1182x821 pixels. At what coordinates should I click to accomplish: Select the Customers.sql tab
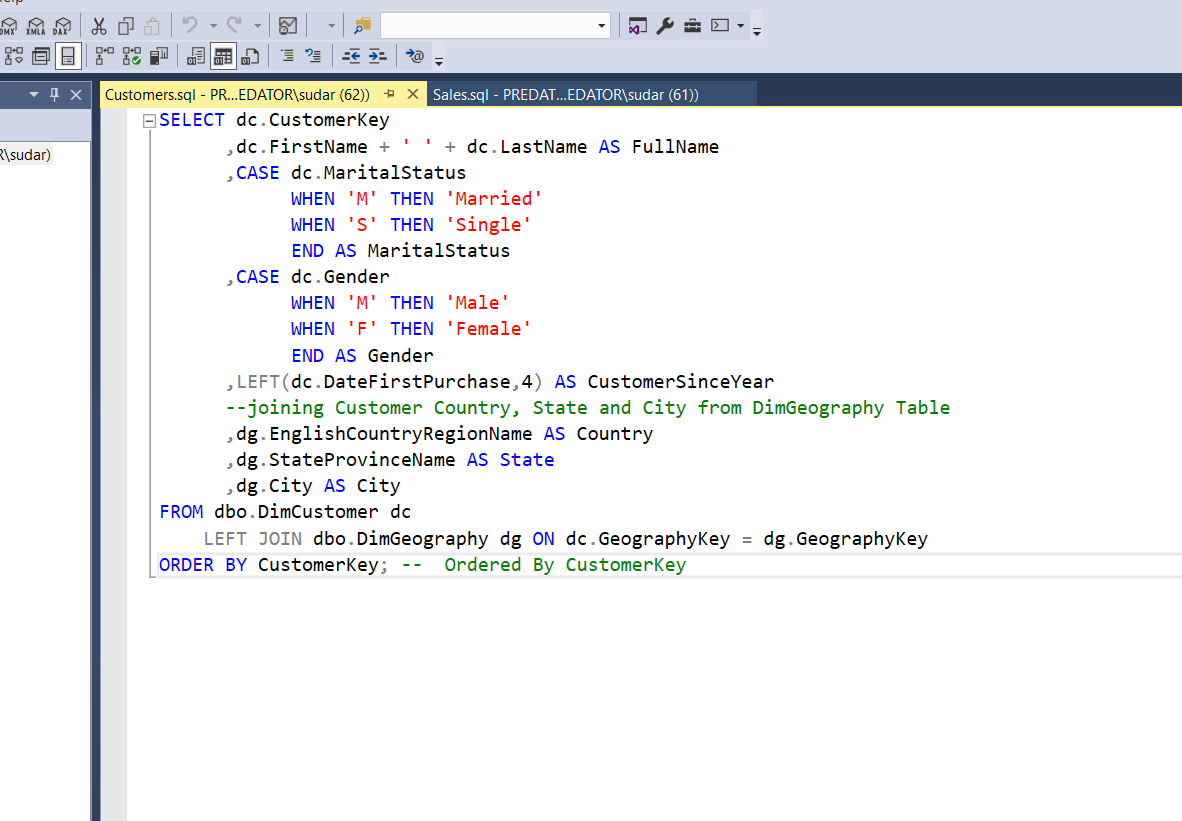coord(237,94)
